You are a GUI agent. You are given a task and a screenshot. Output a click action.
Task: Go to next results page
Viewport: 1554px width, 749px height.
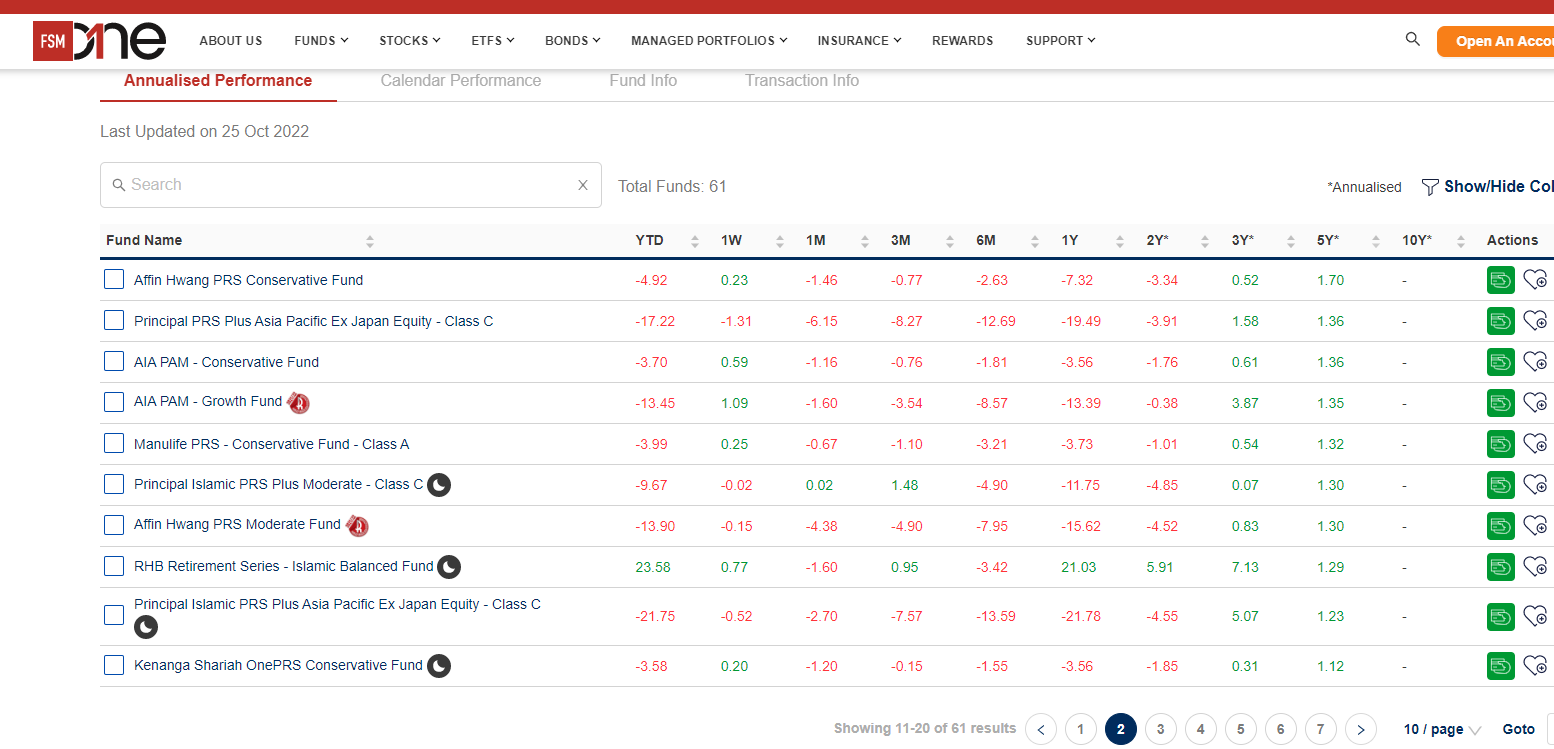click(1361, 729)
